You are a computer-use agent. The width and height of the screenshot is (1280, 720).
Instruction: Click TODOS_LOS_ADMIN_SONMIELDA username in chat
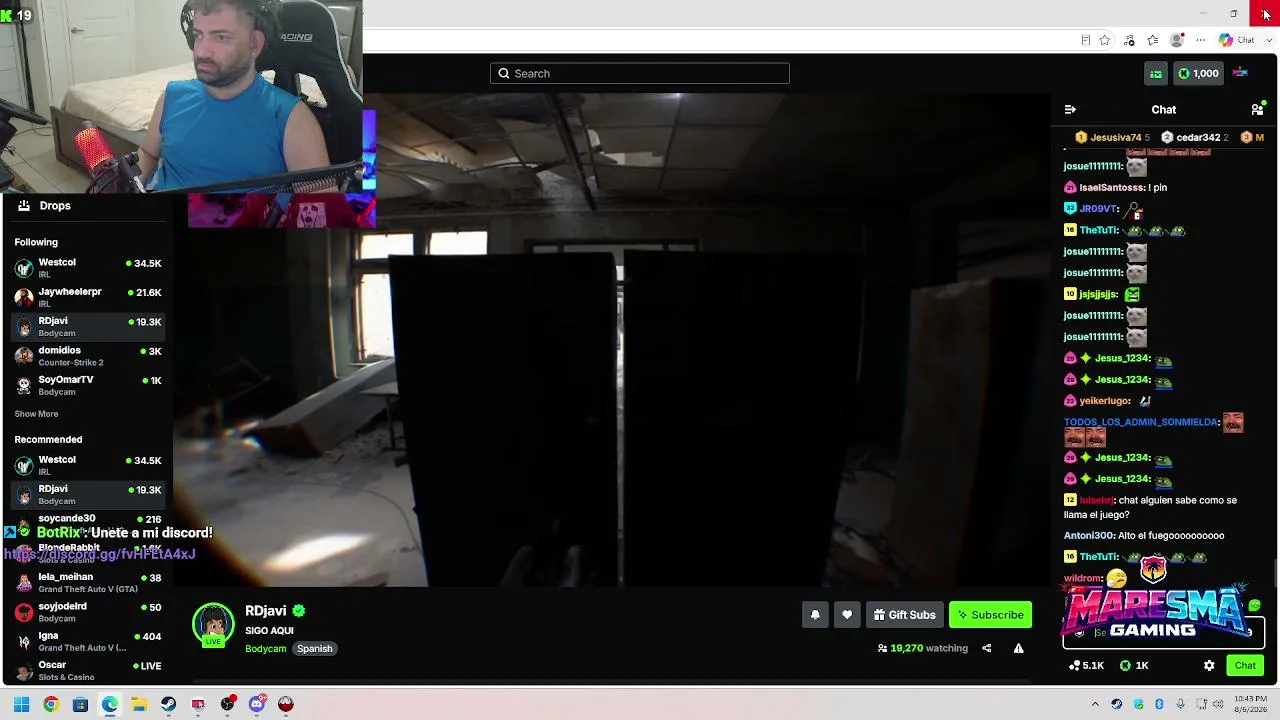[x=1141, y=422]
